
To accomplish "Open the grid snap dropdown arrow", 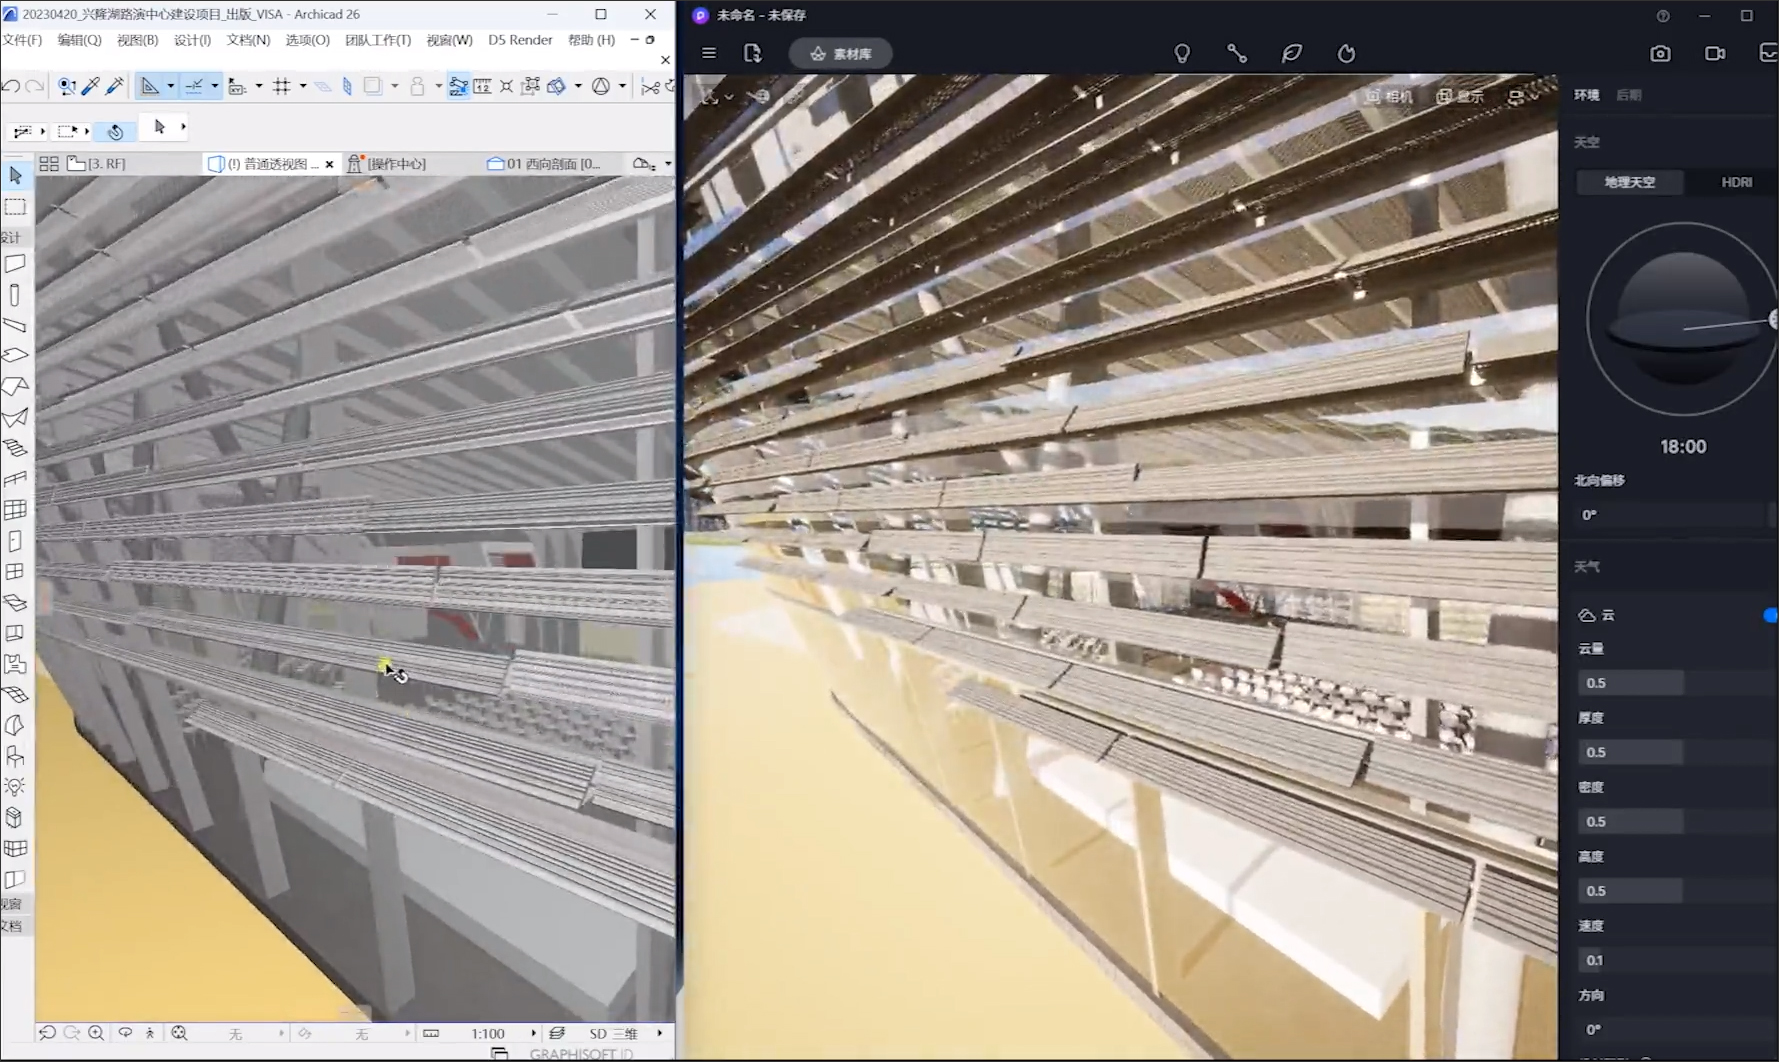I will tap(303, 87).
